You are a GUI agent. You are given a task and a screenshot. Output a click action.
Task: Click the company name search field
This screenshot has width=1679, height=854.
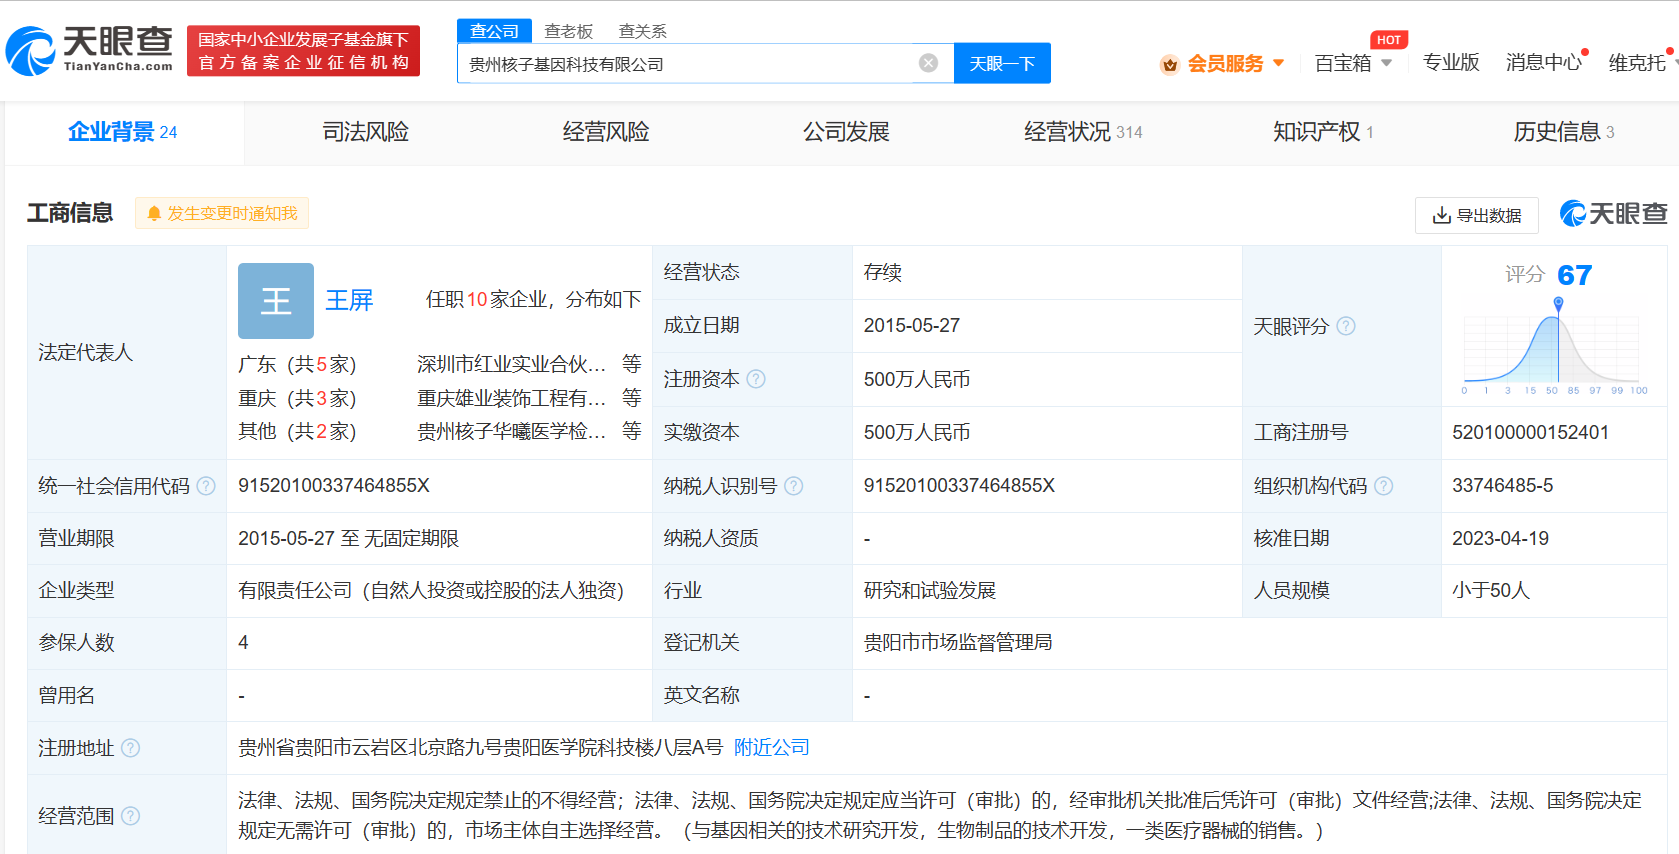pos(690,64)
